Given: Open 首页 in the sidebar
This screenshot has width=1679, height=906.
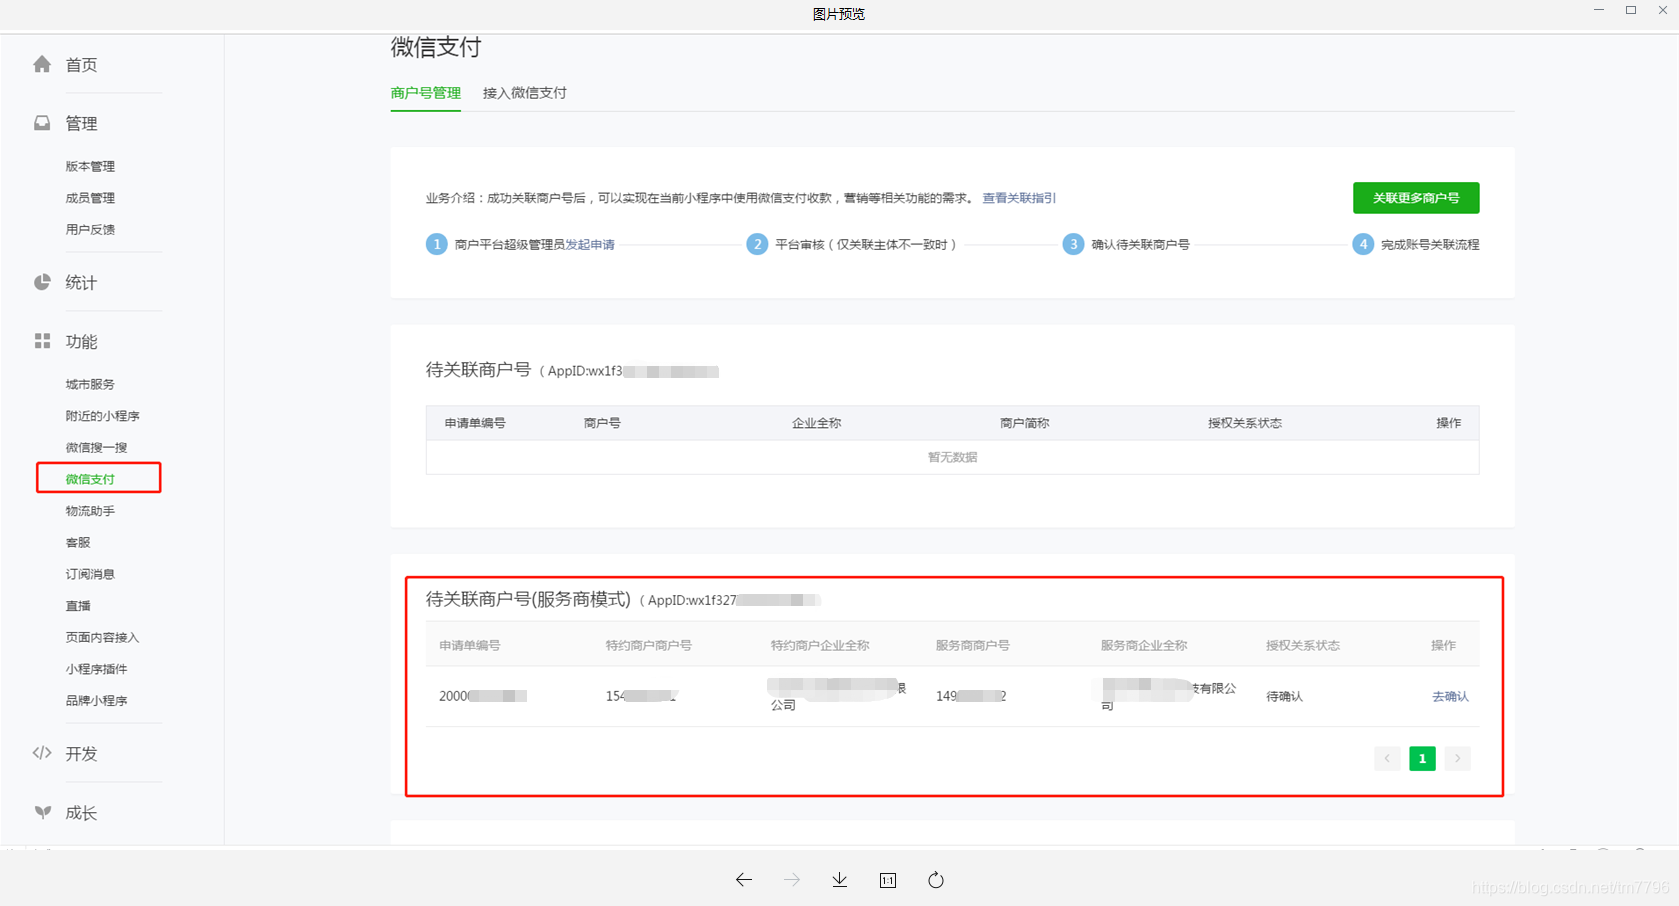Looking at the screenshot, I should tap(81, 65).
